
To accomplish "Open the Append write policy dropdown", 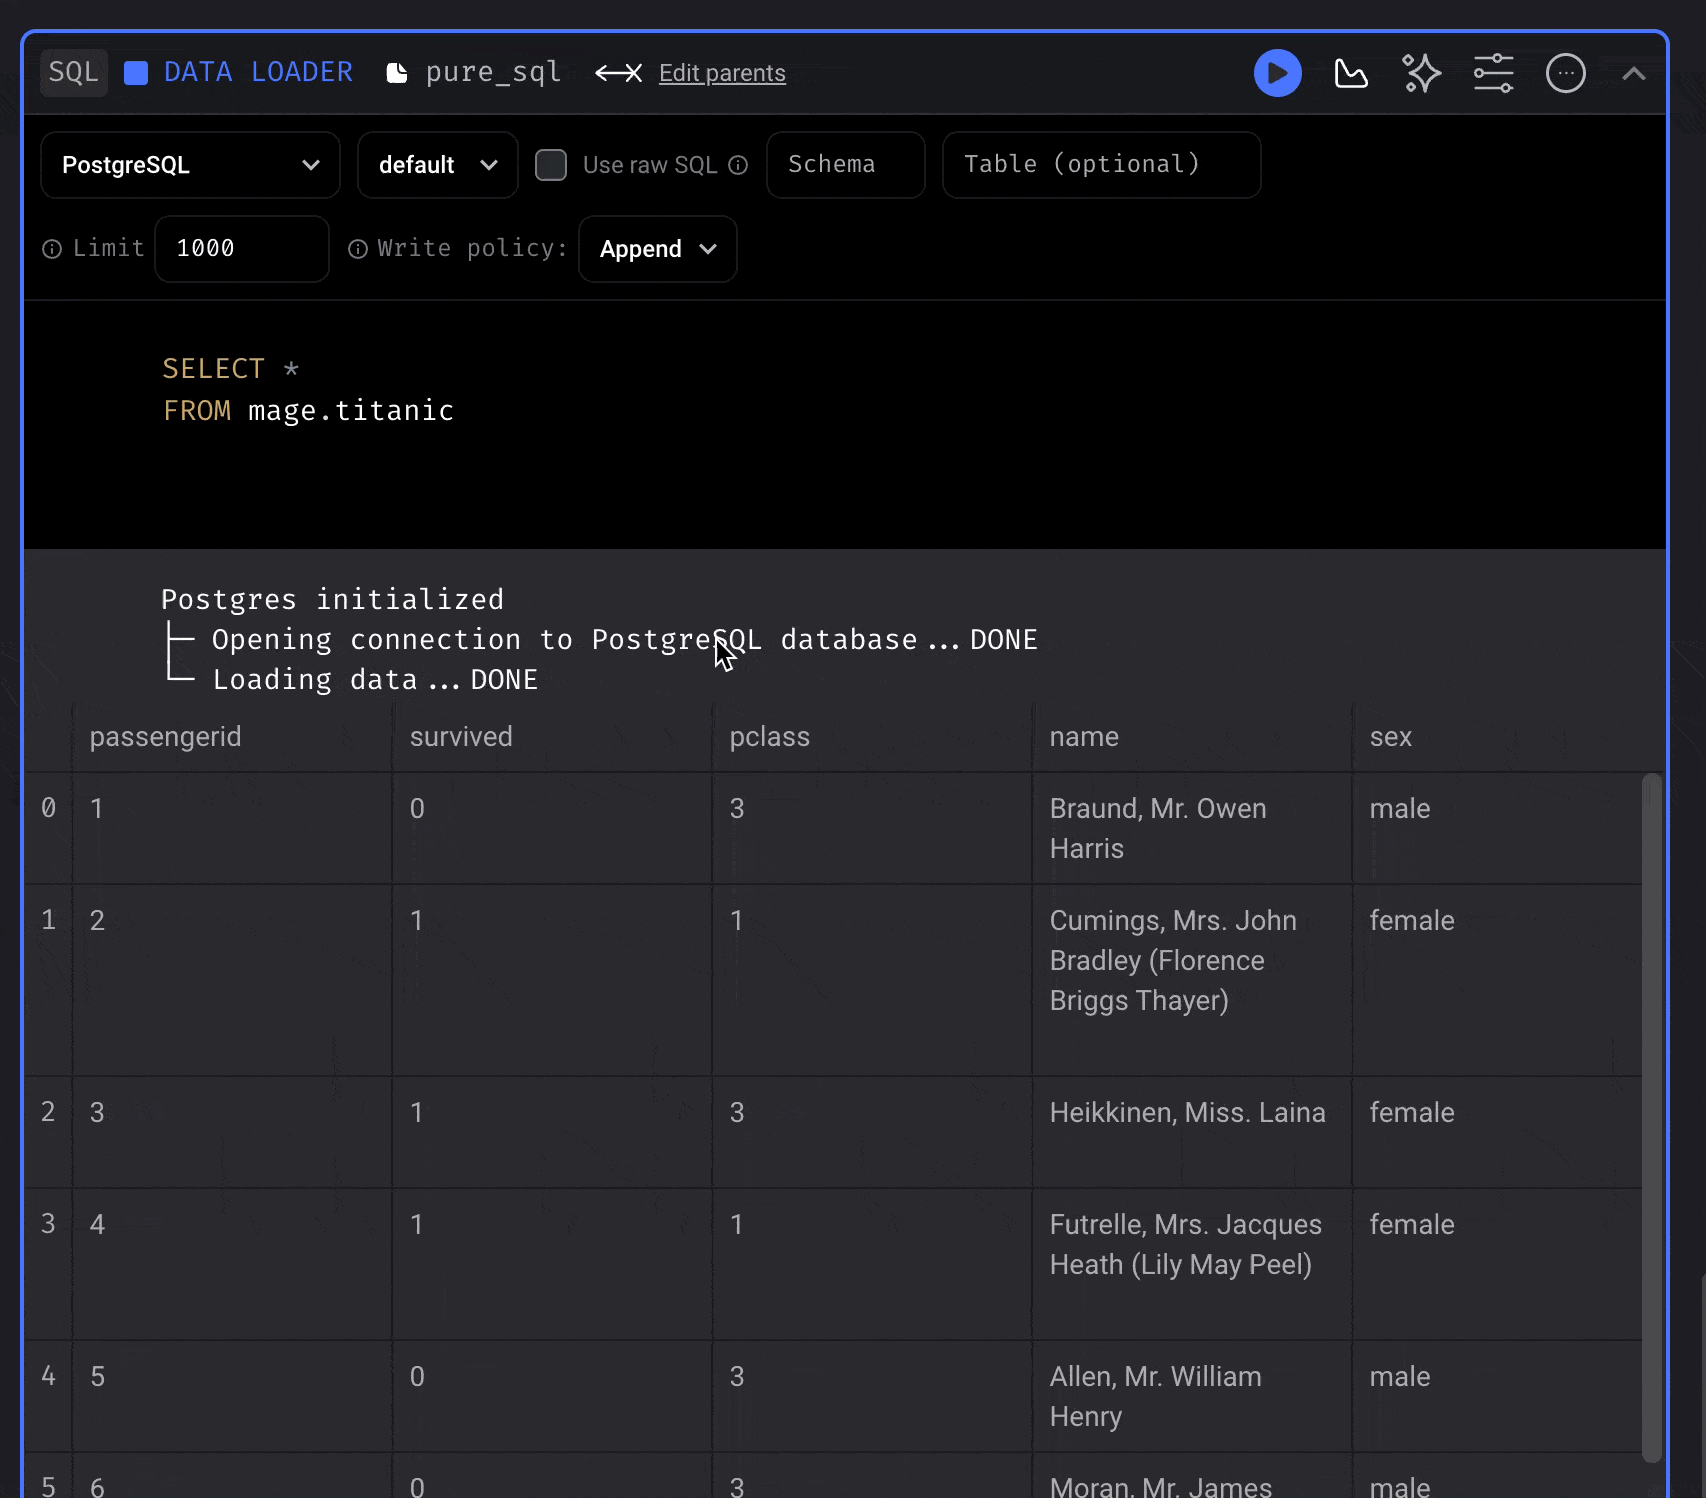I will 658,249.
